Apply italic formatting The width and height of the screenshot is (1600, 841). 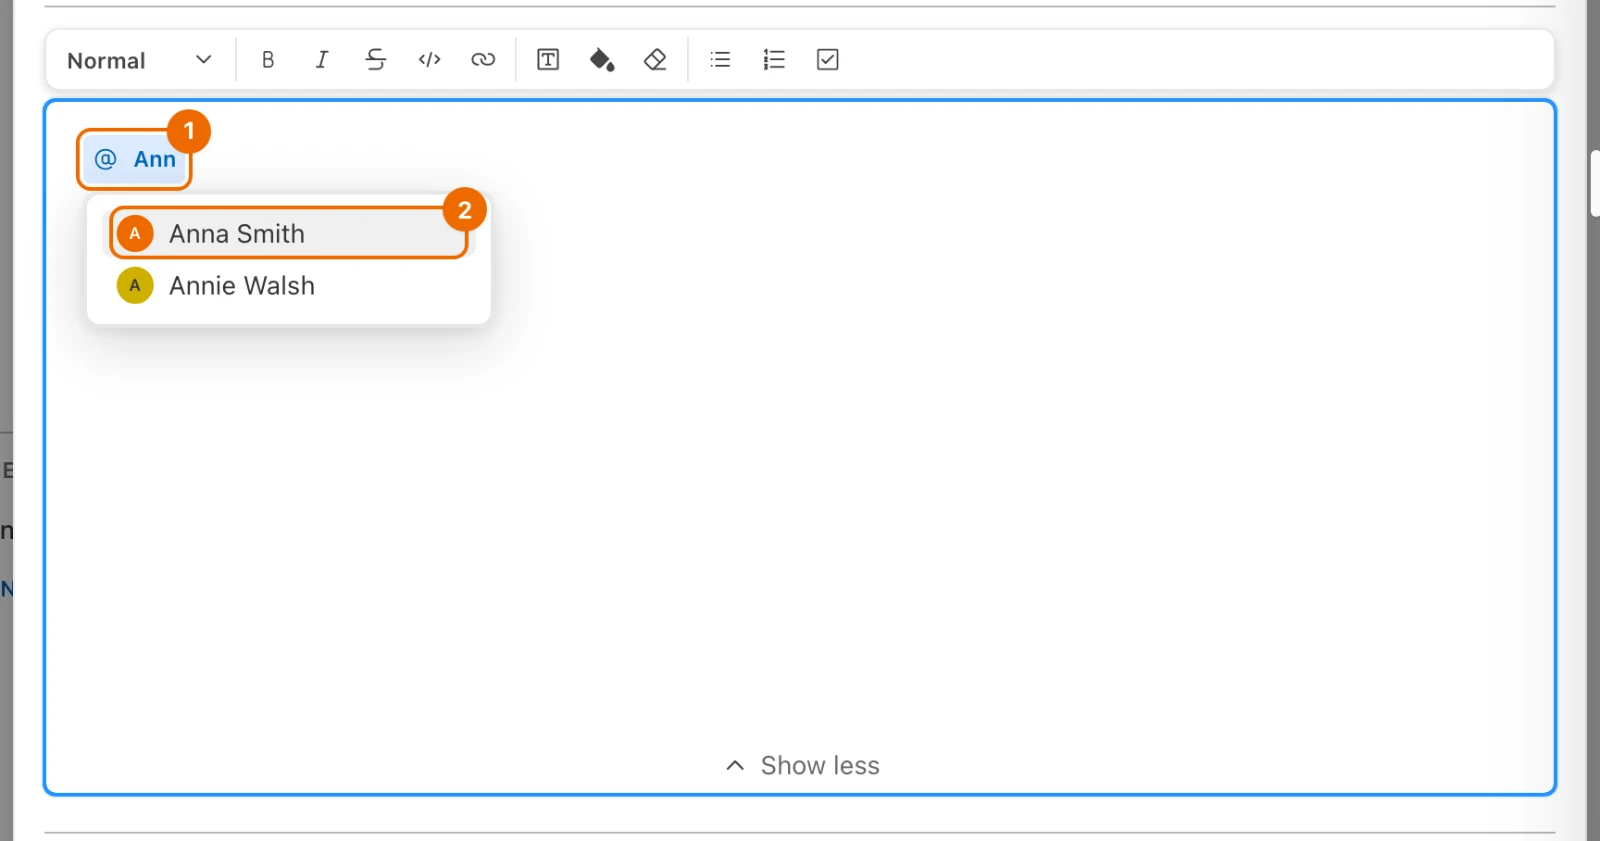(x=322, y=60)
